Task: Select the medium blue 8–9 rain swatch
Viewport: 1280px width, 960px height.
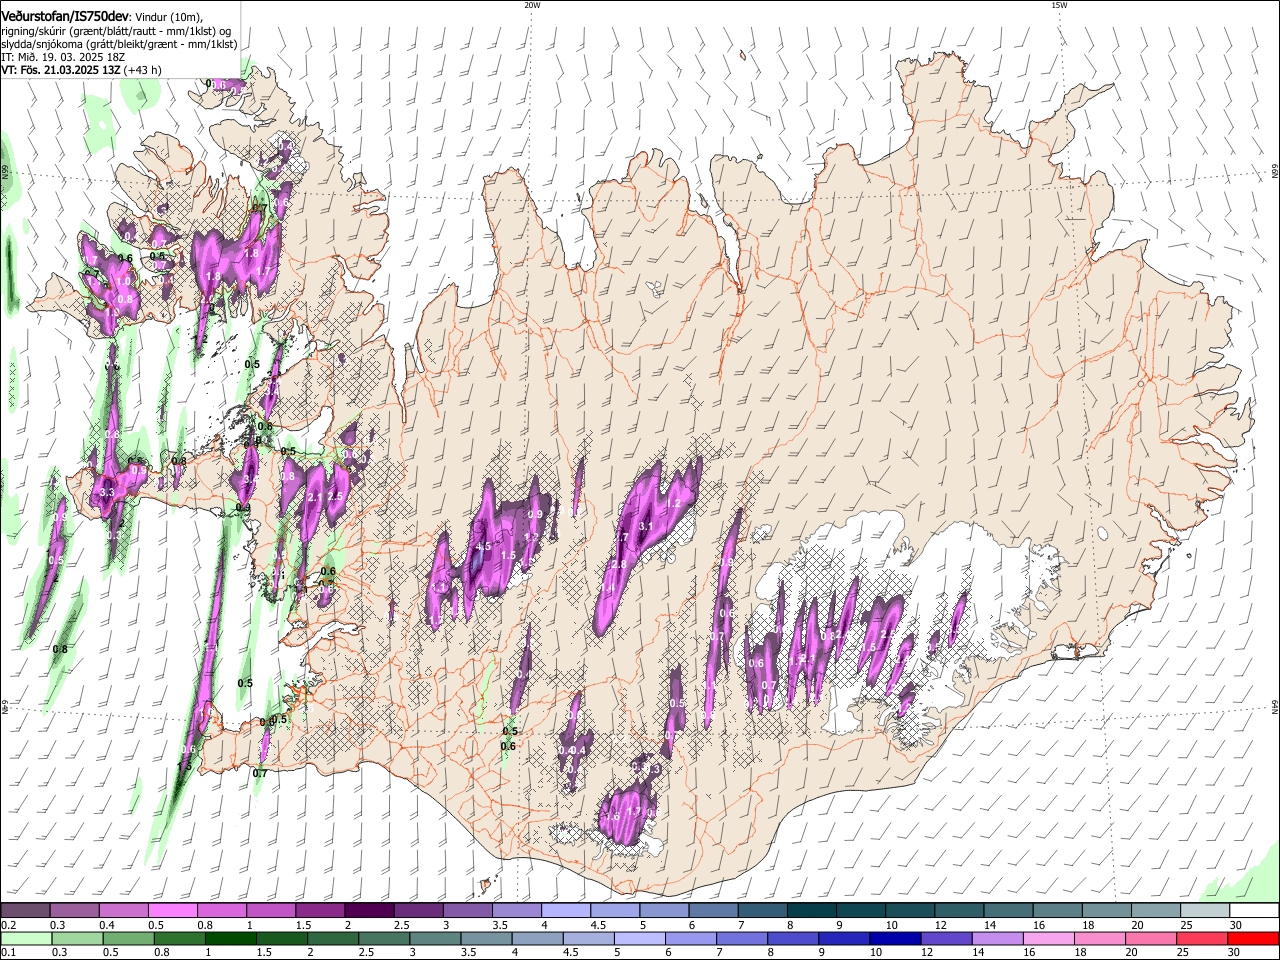Action: (x=793, y=938)
